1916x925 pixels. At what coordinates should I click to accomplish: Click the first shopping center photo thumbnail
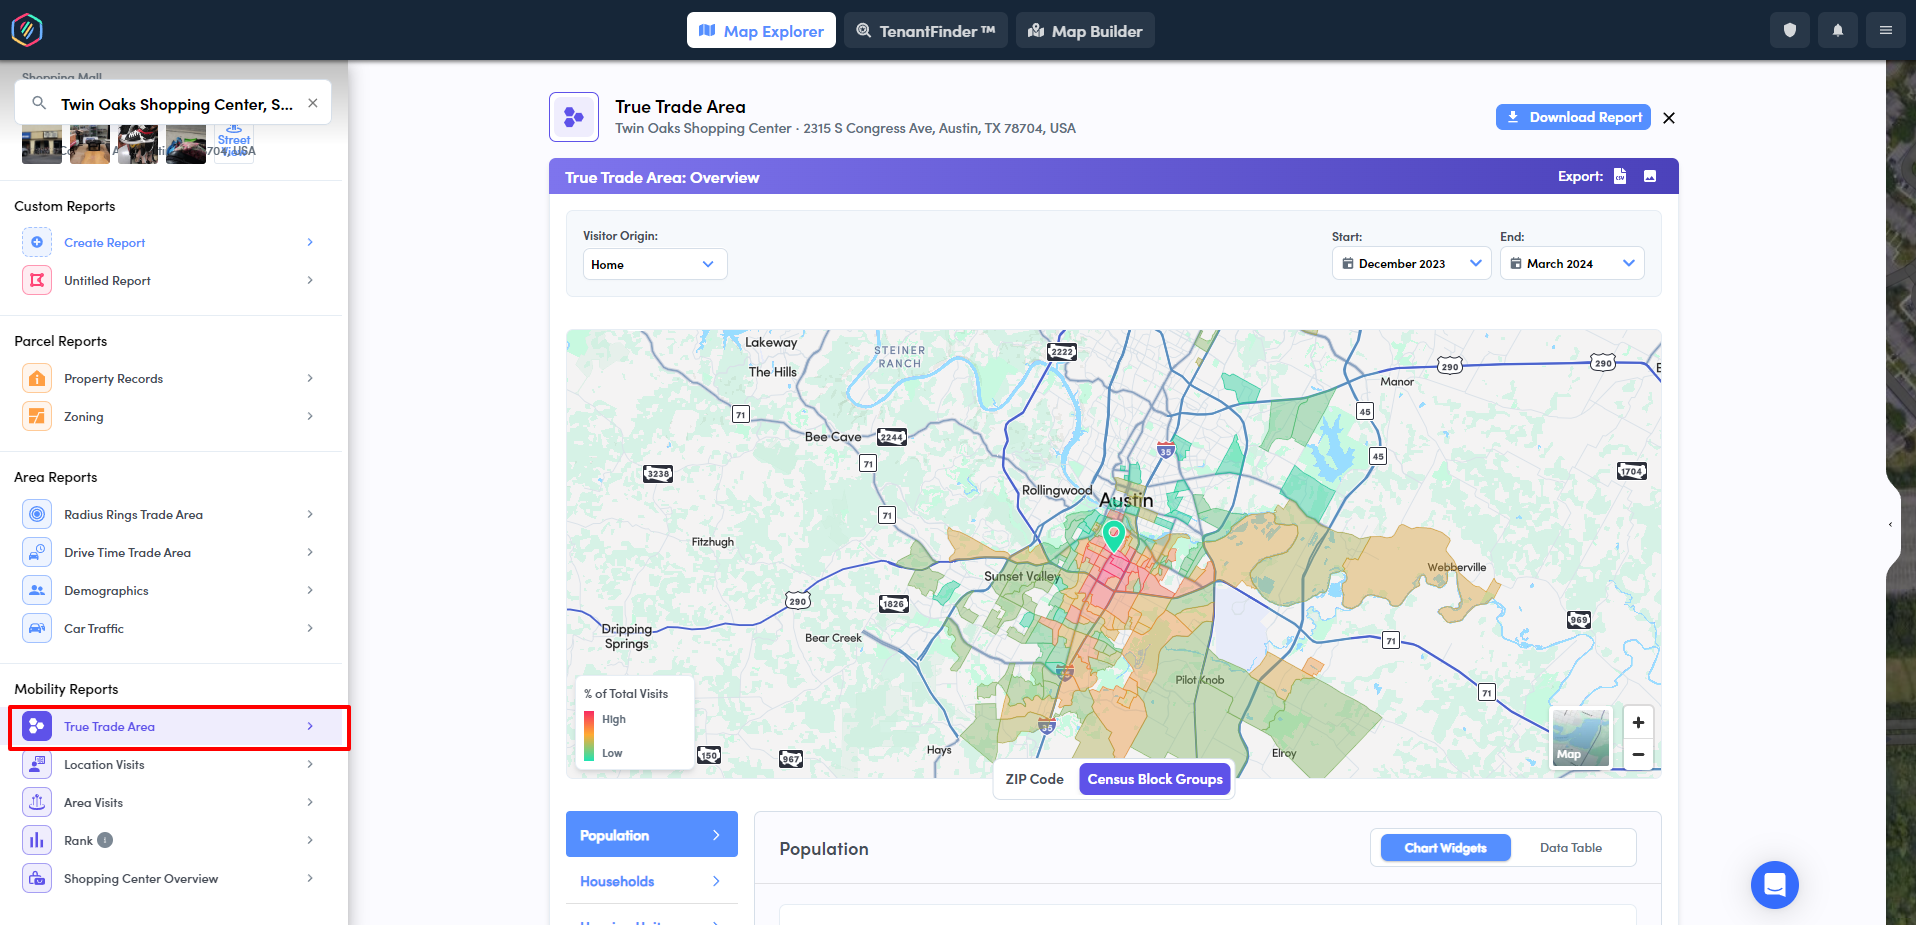[42, 144]
